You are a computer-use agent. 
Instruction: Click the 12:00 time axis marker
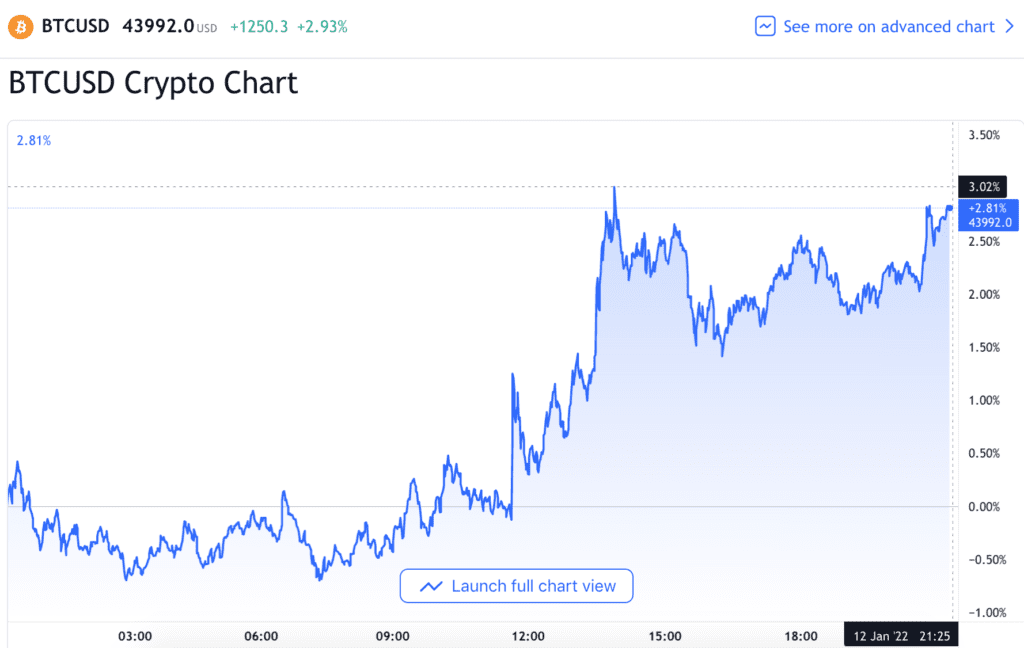point(528,635)
